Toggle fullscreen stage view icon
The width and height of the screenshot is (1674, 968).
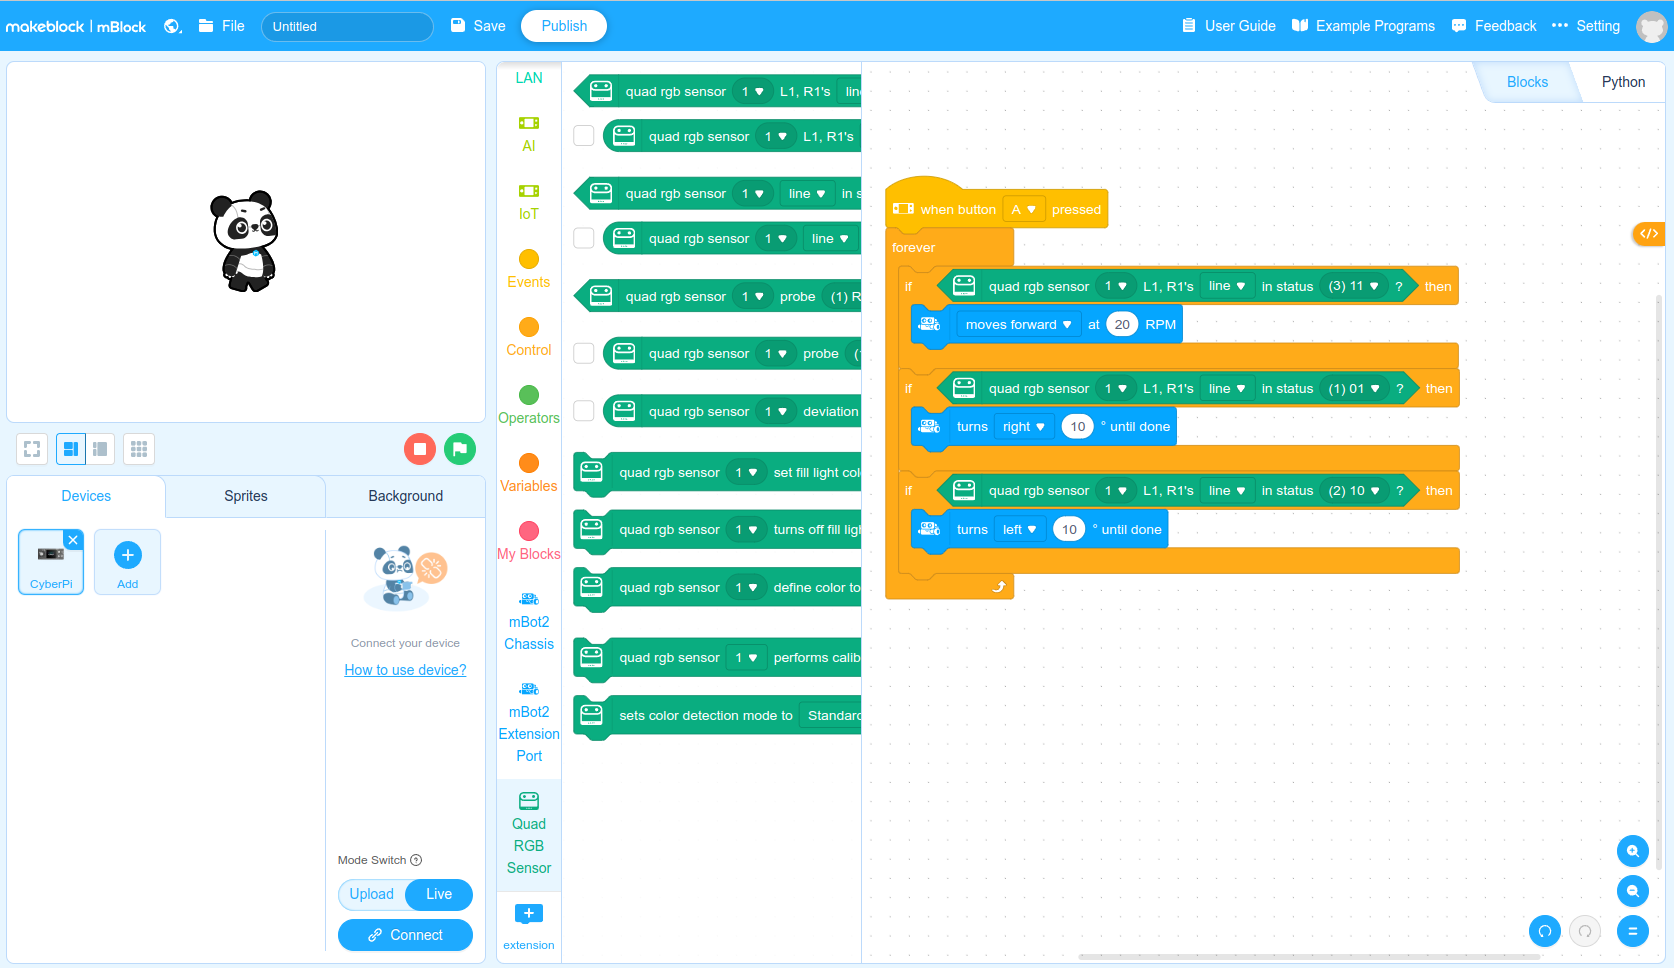click(32, 449)
